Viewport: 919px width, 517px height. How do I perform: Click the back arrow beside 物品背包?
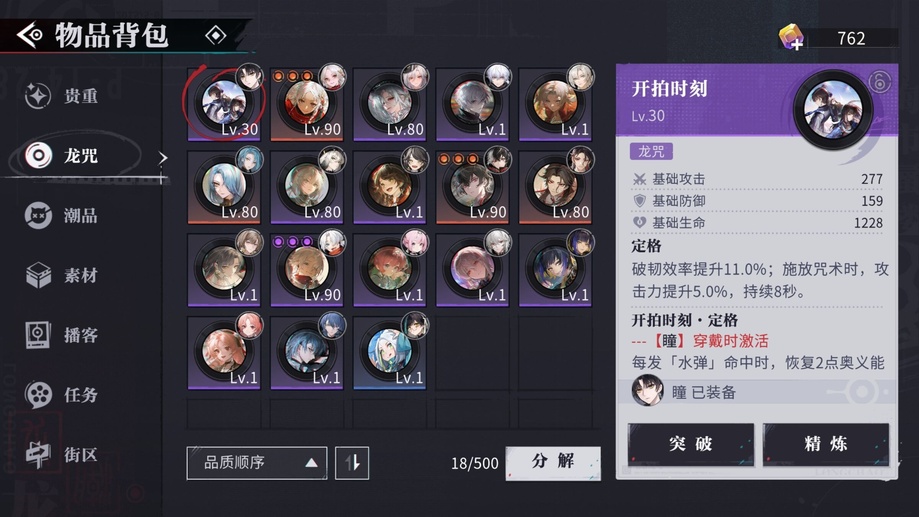coord(30,36)
